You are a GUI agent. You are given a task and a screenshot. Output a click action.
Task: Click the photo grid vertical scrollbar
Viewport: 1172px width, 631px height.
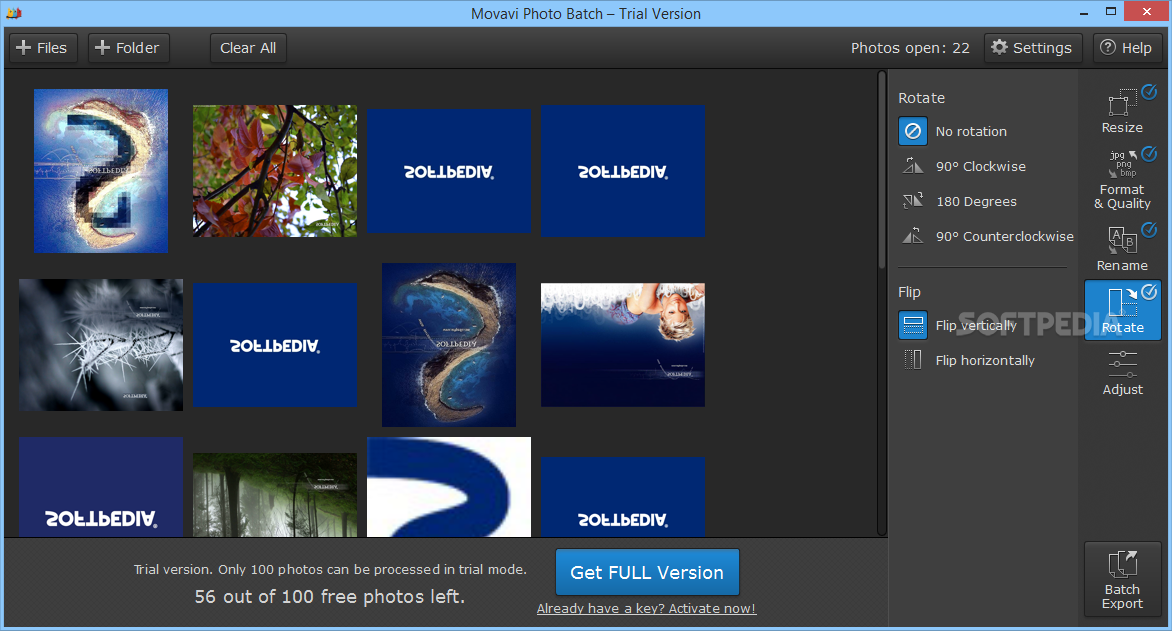point(882,170)
